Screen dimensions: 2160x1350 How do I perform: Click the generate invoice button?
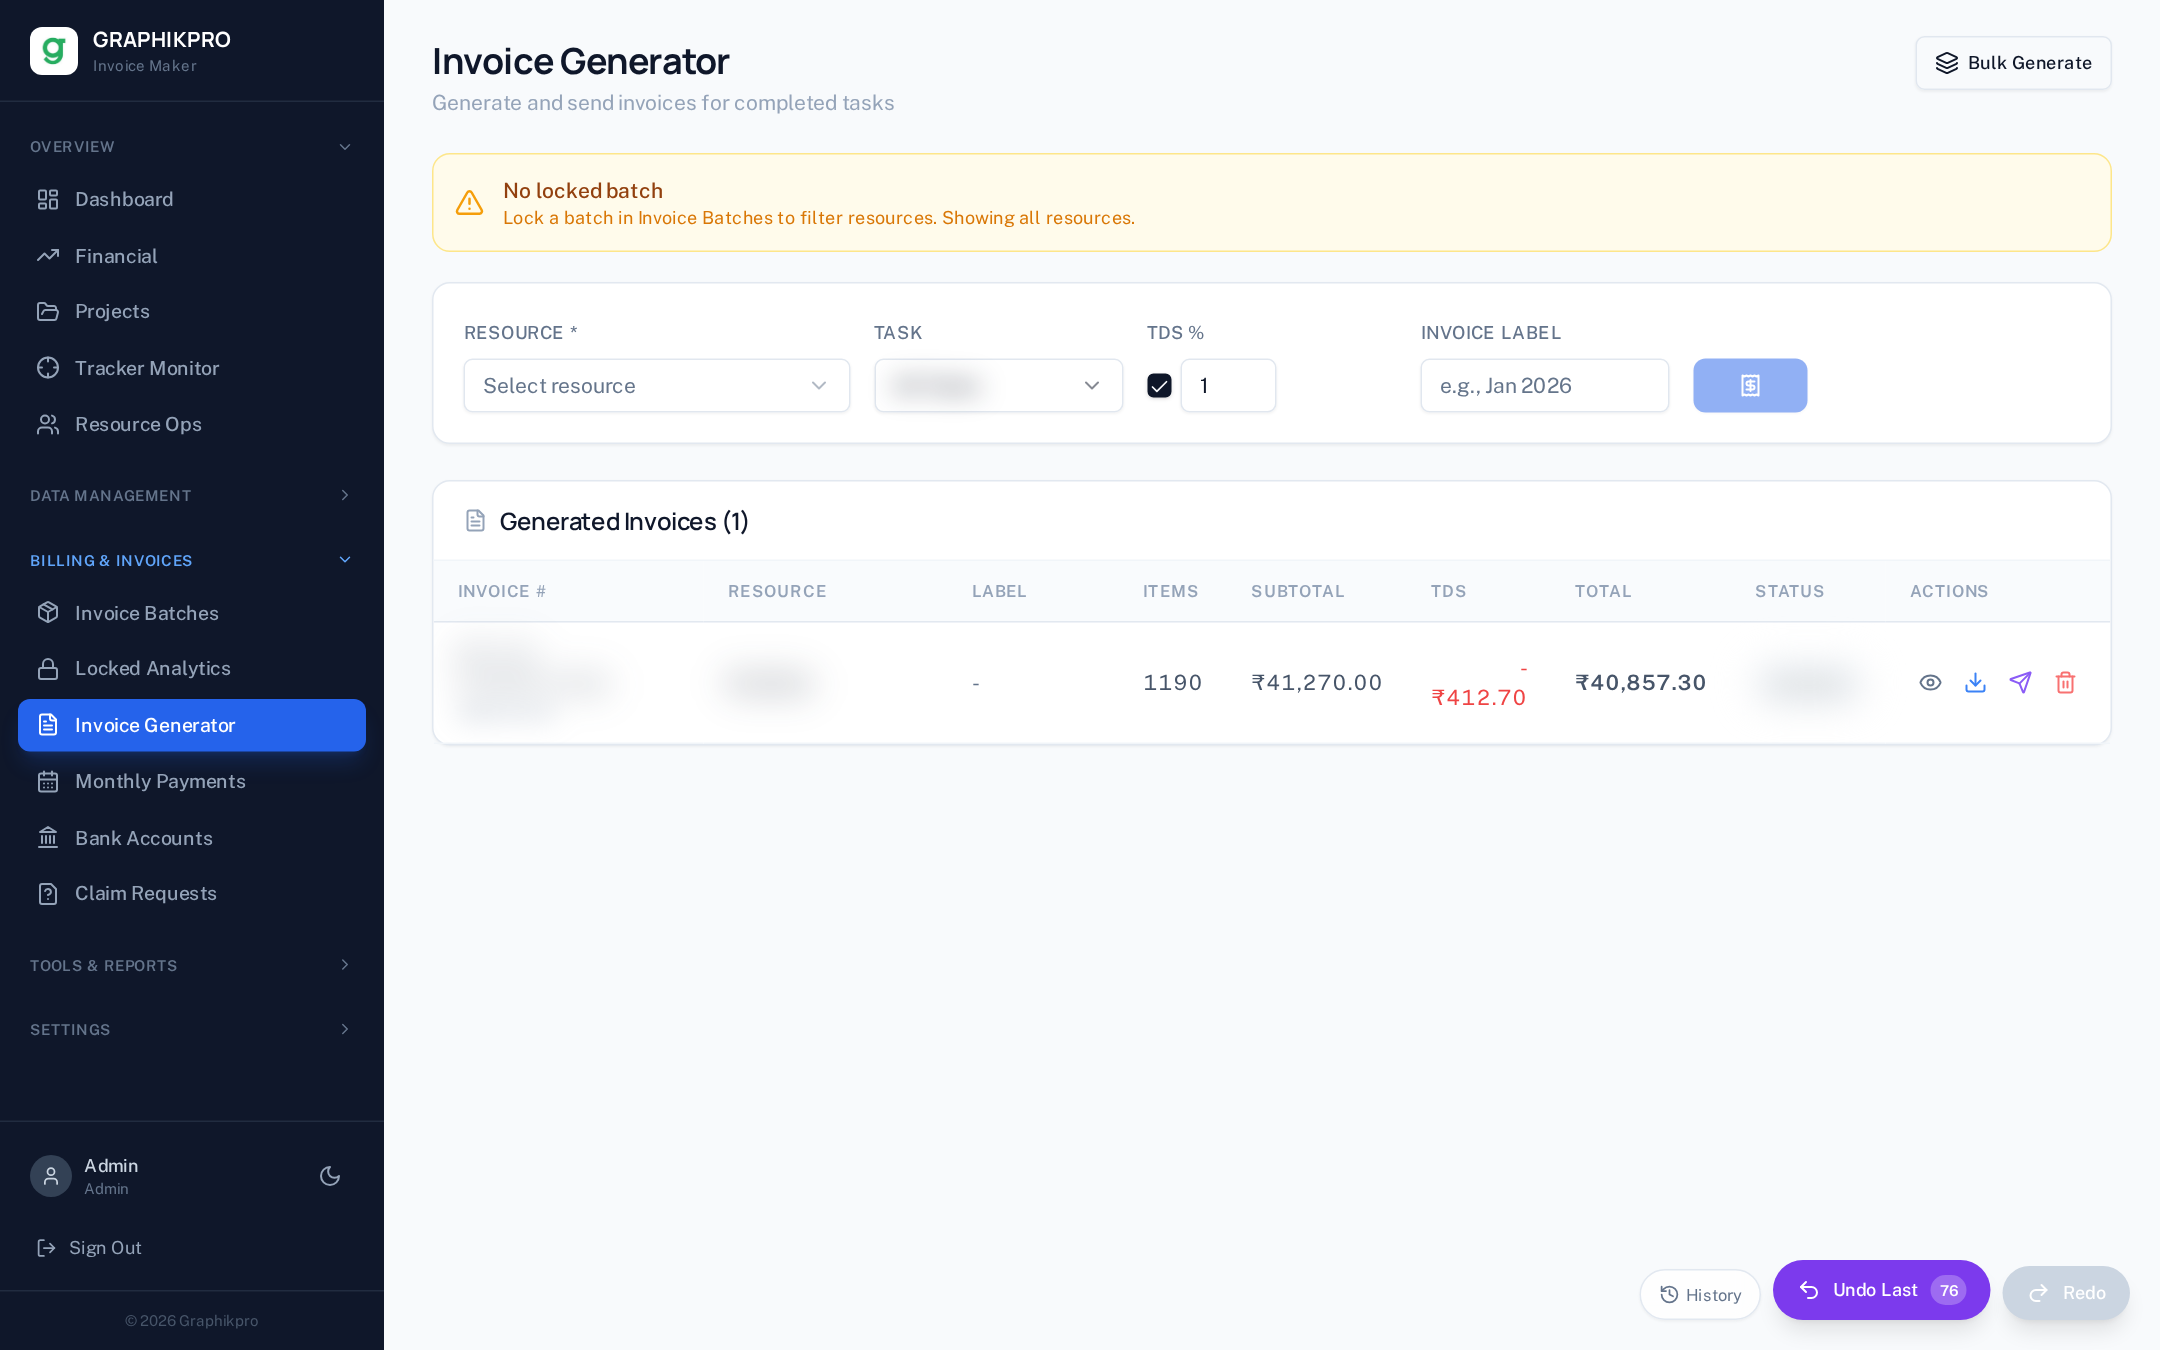(x=1750, y=386)
